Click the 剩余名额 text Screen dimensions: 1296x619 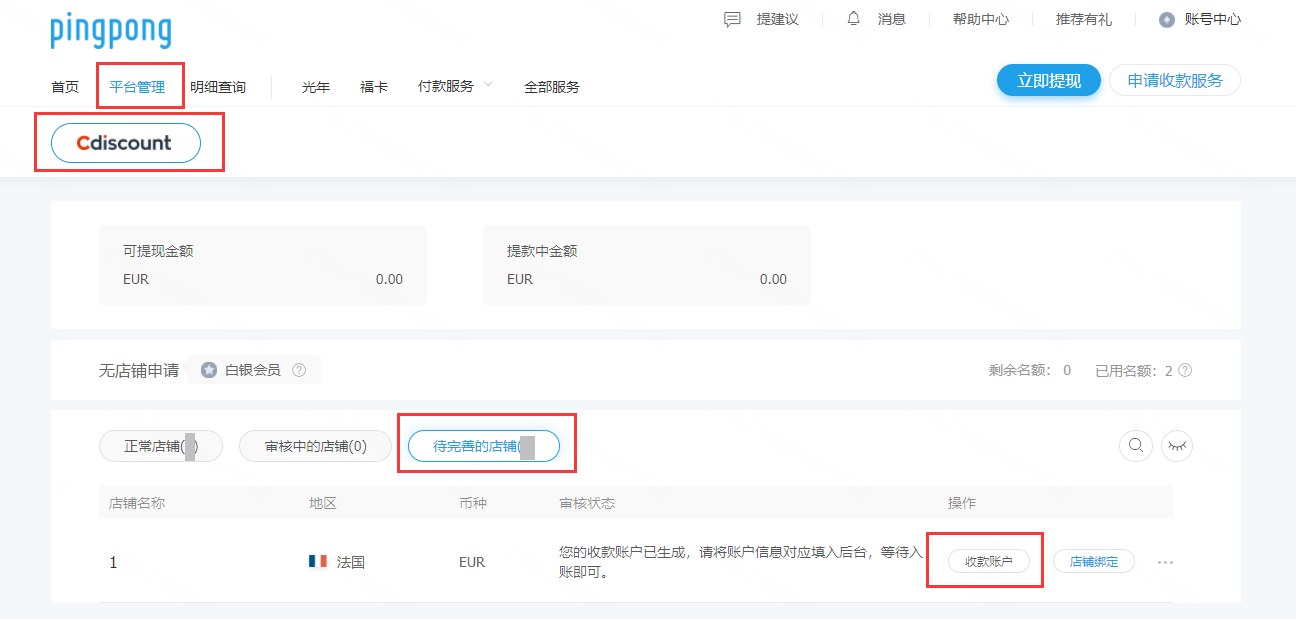click(1020, 370)
